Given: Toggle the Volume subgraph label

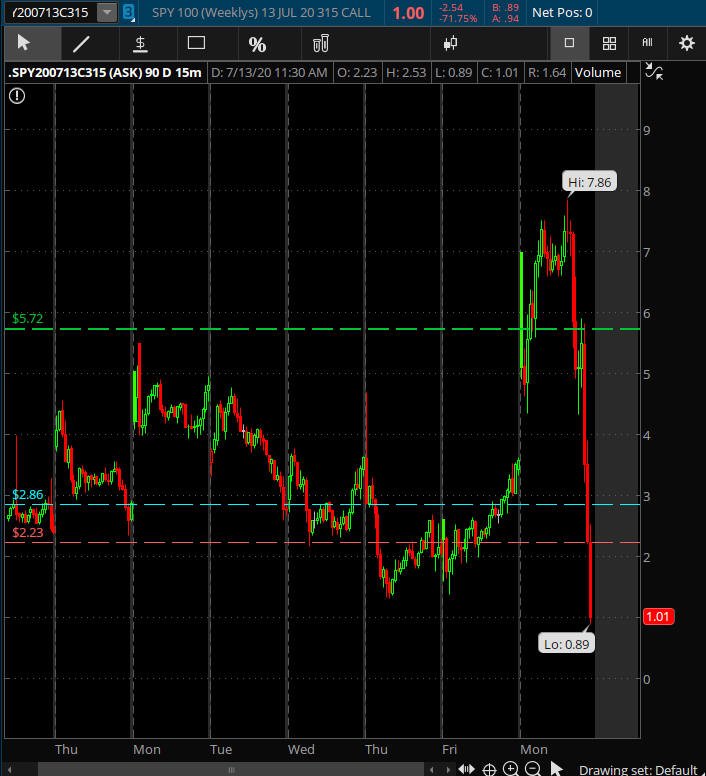Looking at the screenshot, I should click(598, 72).
